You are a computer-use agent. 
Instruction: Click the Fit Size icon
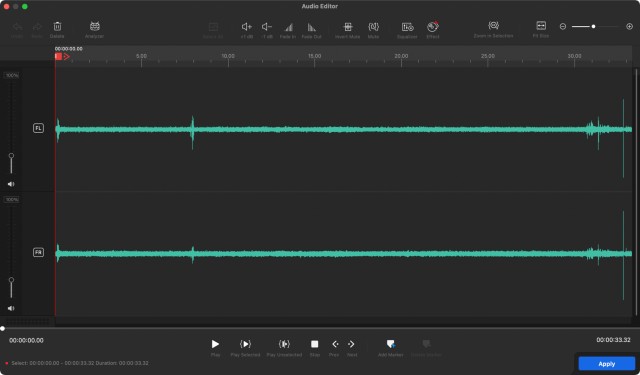pos(541,26)
